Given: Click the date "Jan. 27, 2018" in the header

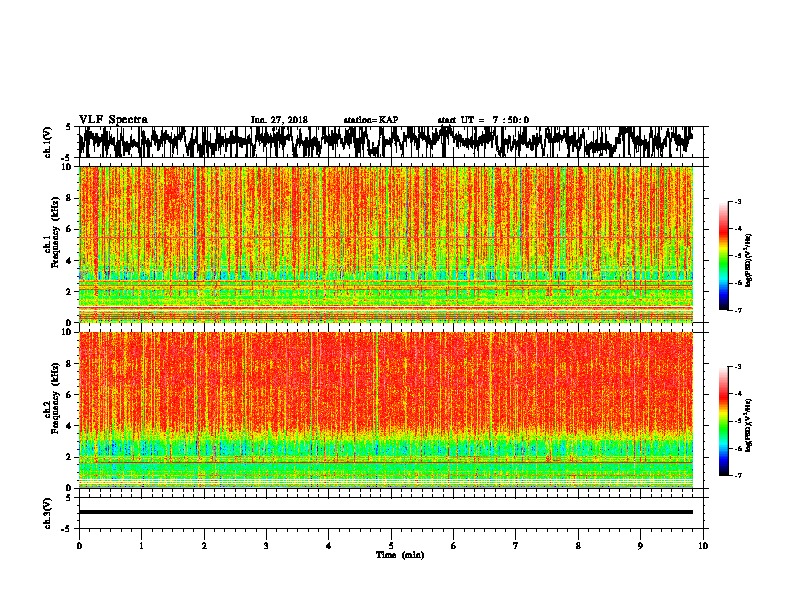Looking at the screenshot, I should pyautogui.click(x=279, y=120).
